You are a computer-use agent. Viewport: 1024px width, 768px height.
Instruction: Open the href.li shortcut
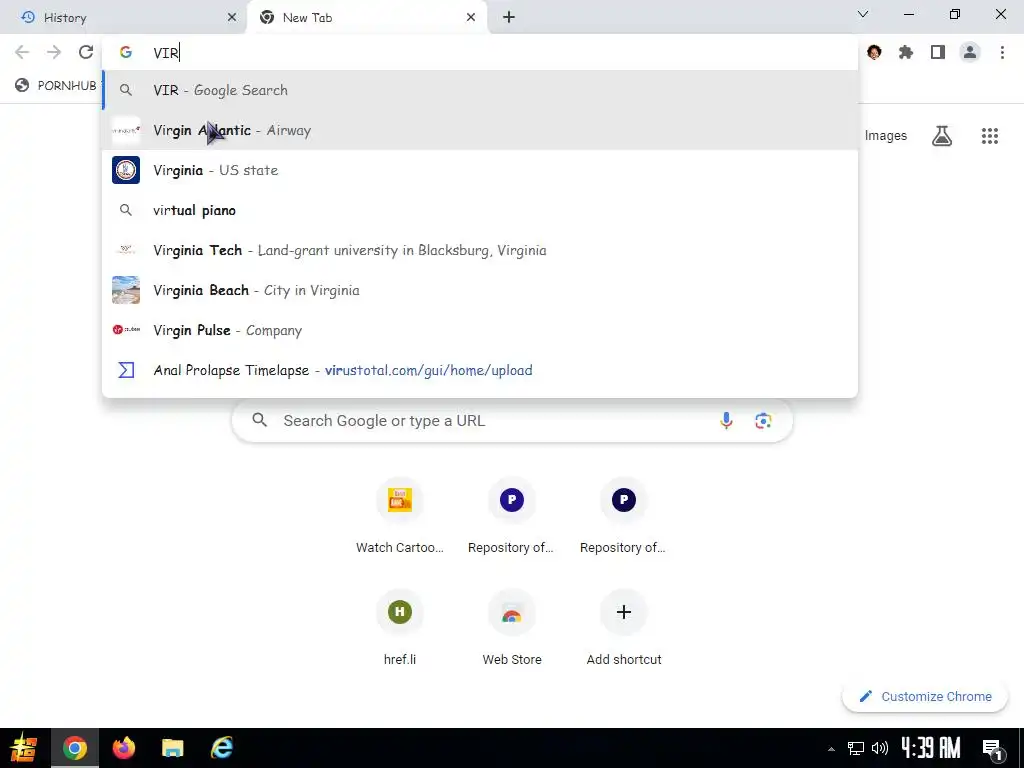click(400, 628)
